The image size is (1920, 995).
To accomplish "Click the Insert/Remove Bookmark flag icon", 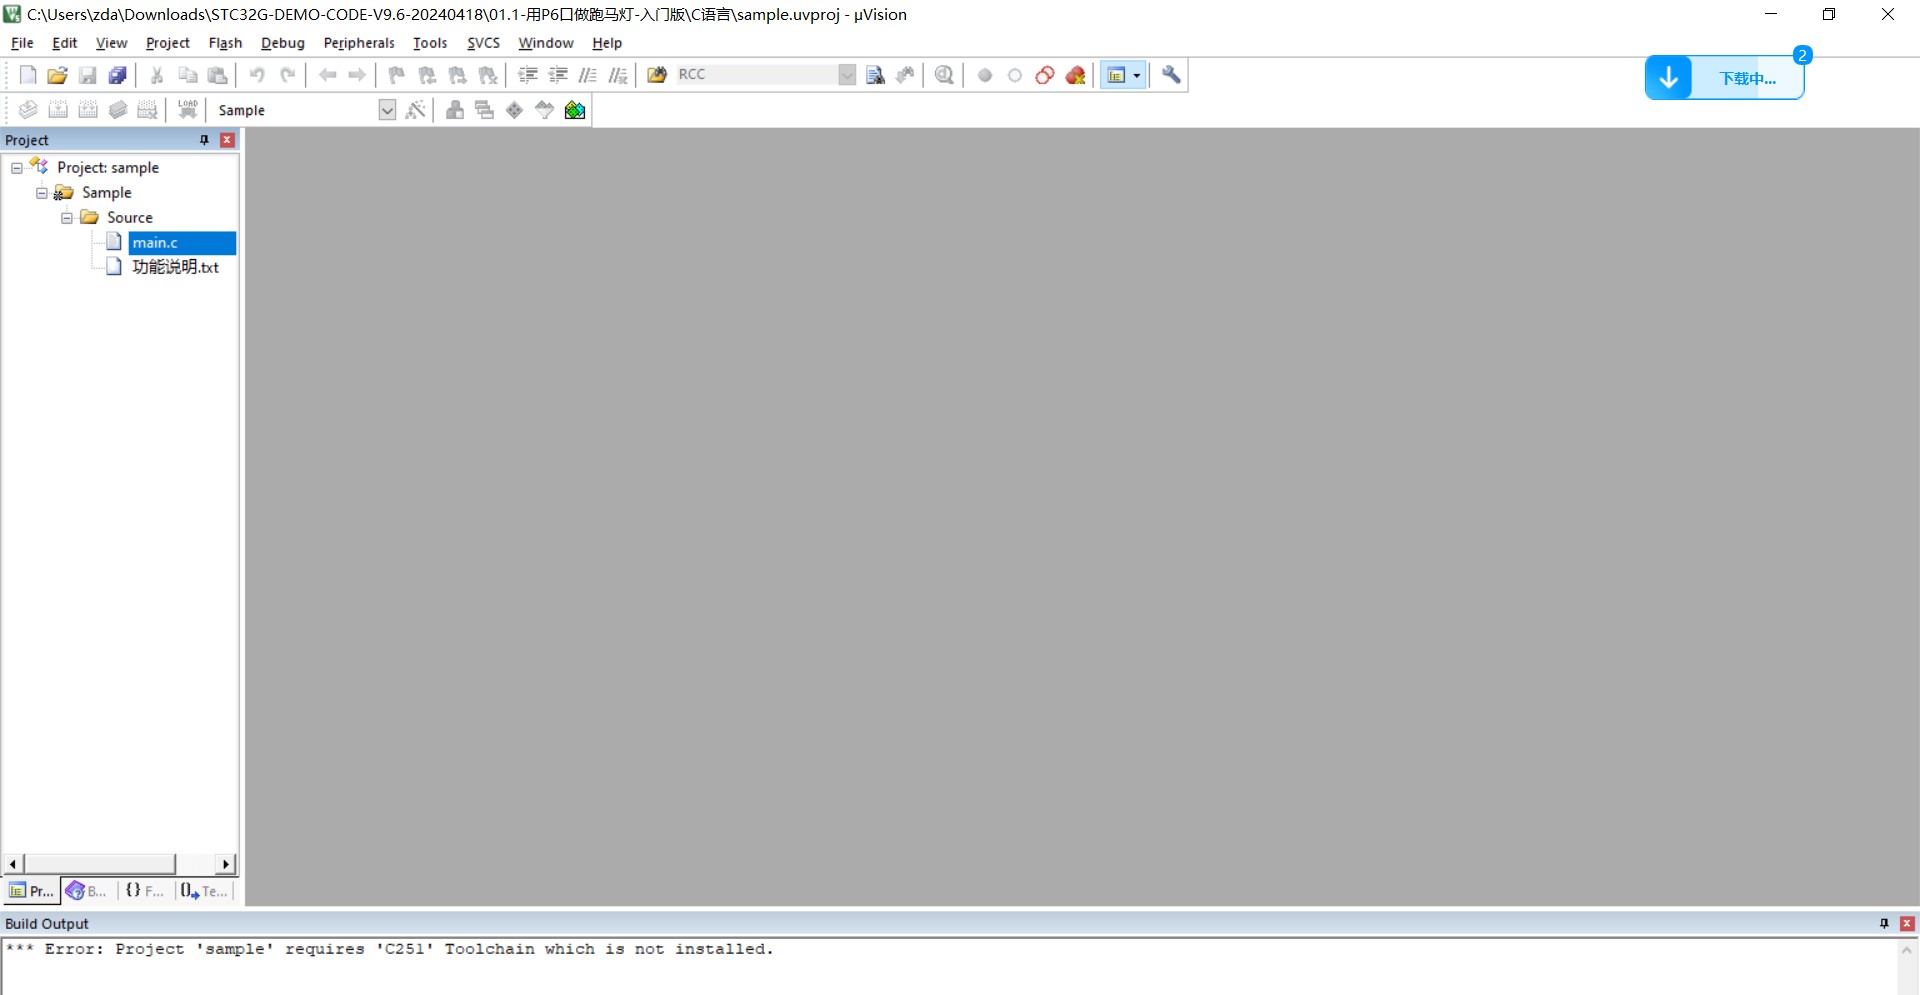I will [x=397, y=75].
